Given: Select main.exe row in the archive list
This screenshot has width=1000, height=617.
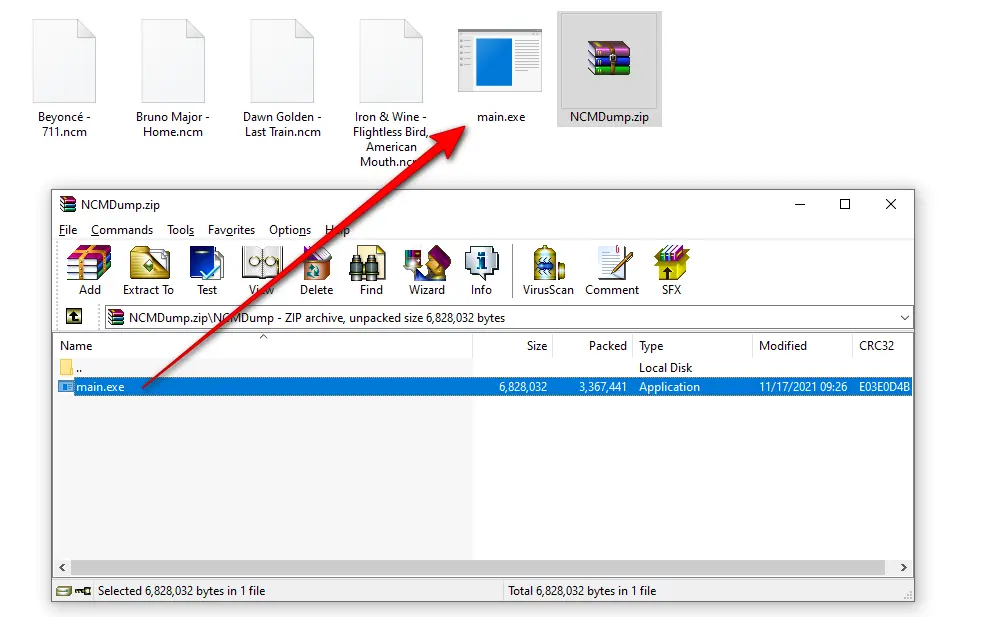Looking at the screenshot, I should coord(484,387).
